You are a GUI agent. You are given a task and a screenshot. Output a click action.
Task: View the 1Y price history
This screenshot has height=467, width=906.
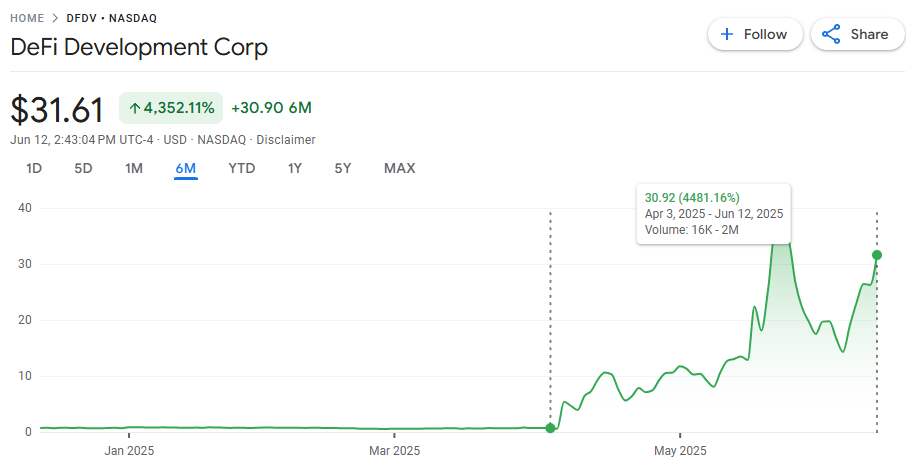(294, 168)
